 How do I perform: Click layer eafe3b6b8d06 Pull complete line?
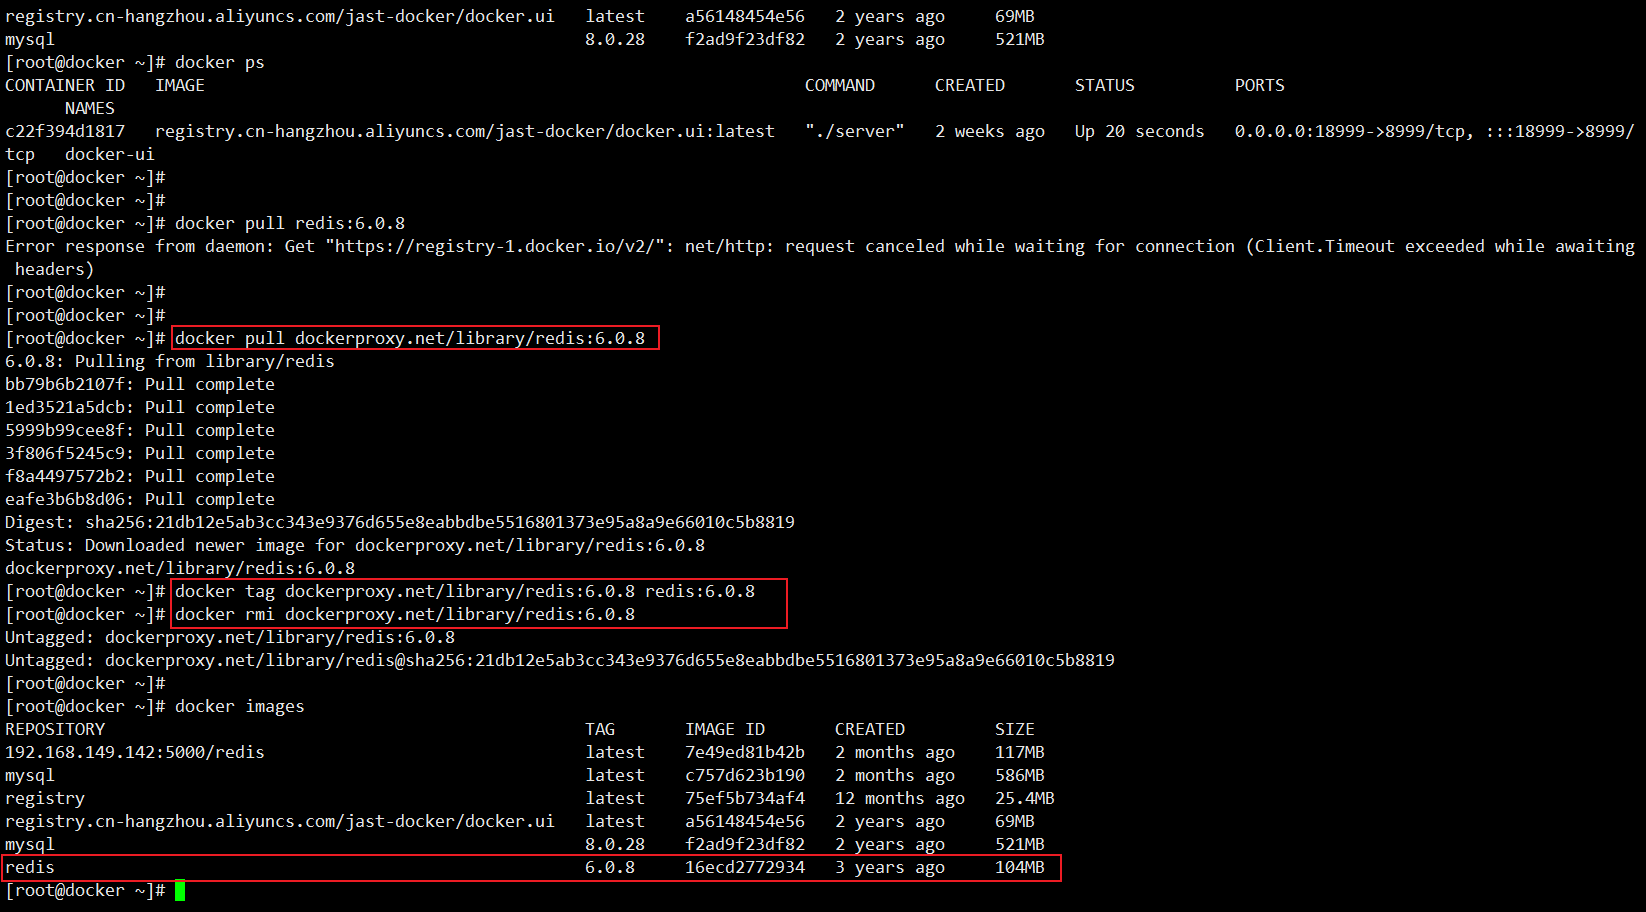point(140,499)
